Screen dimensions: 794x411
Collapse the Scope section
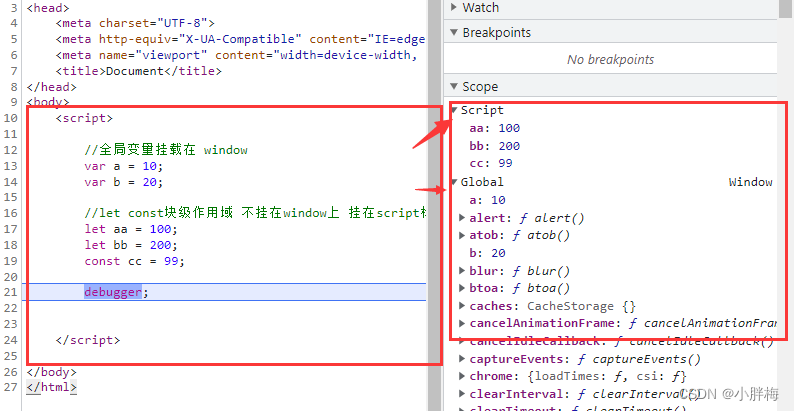pyautogui.click(x=453, y=87)
